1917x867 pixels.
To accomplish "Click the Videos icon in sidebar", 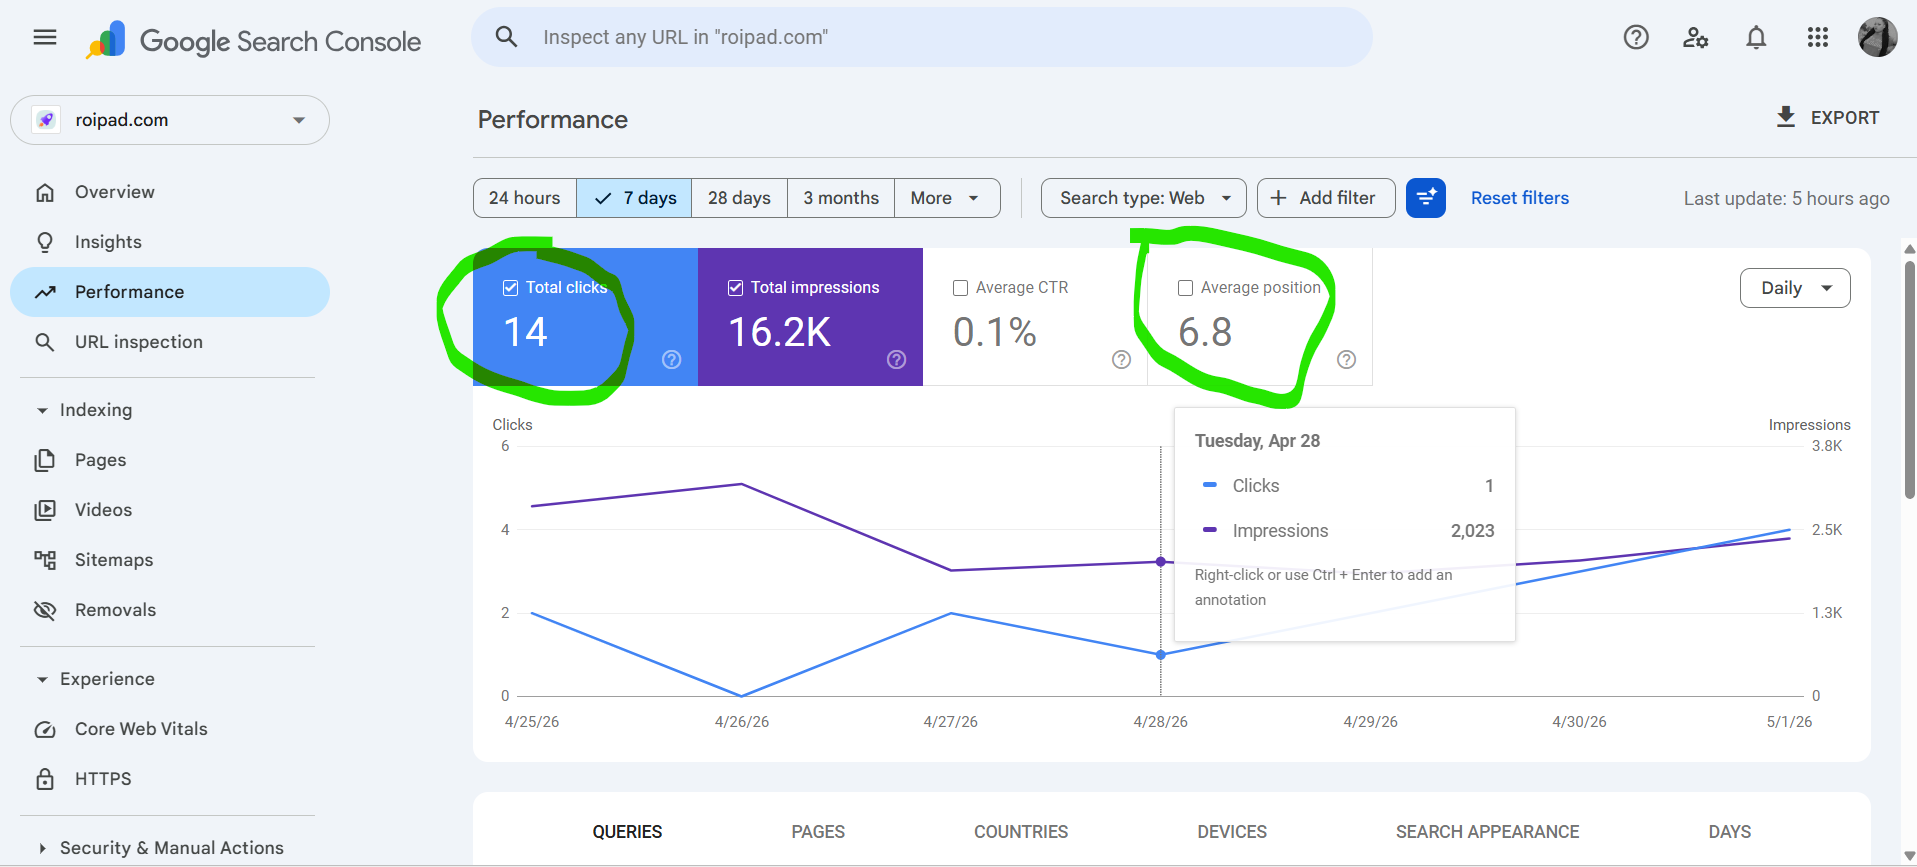I will (x=45, y=510).
